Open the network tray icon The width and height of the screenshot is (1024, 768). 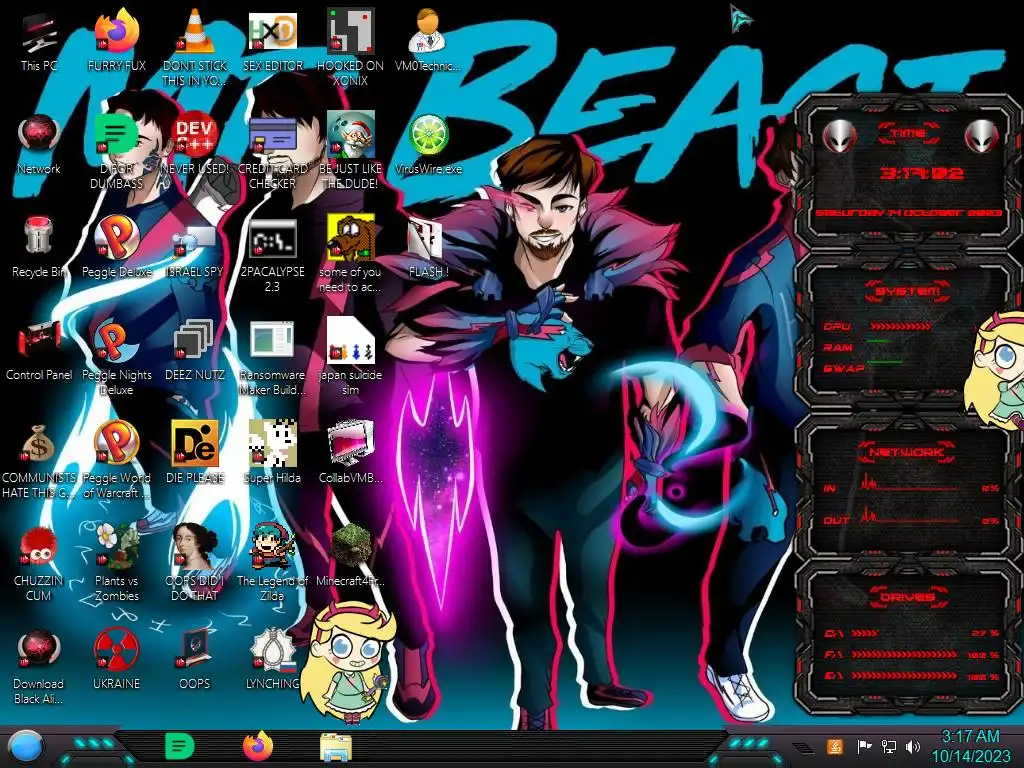pyautogui.click(x=888, y=746)
